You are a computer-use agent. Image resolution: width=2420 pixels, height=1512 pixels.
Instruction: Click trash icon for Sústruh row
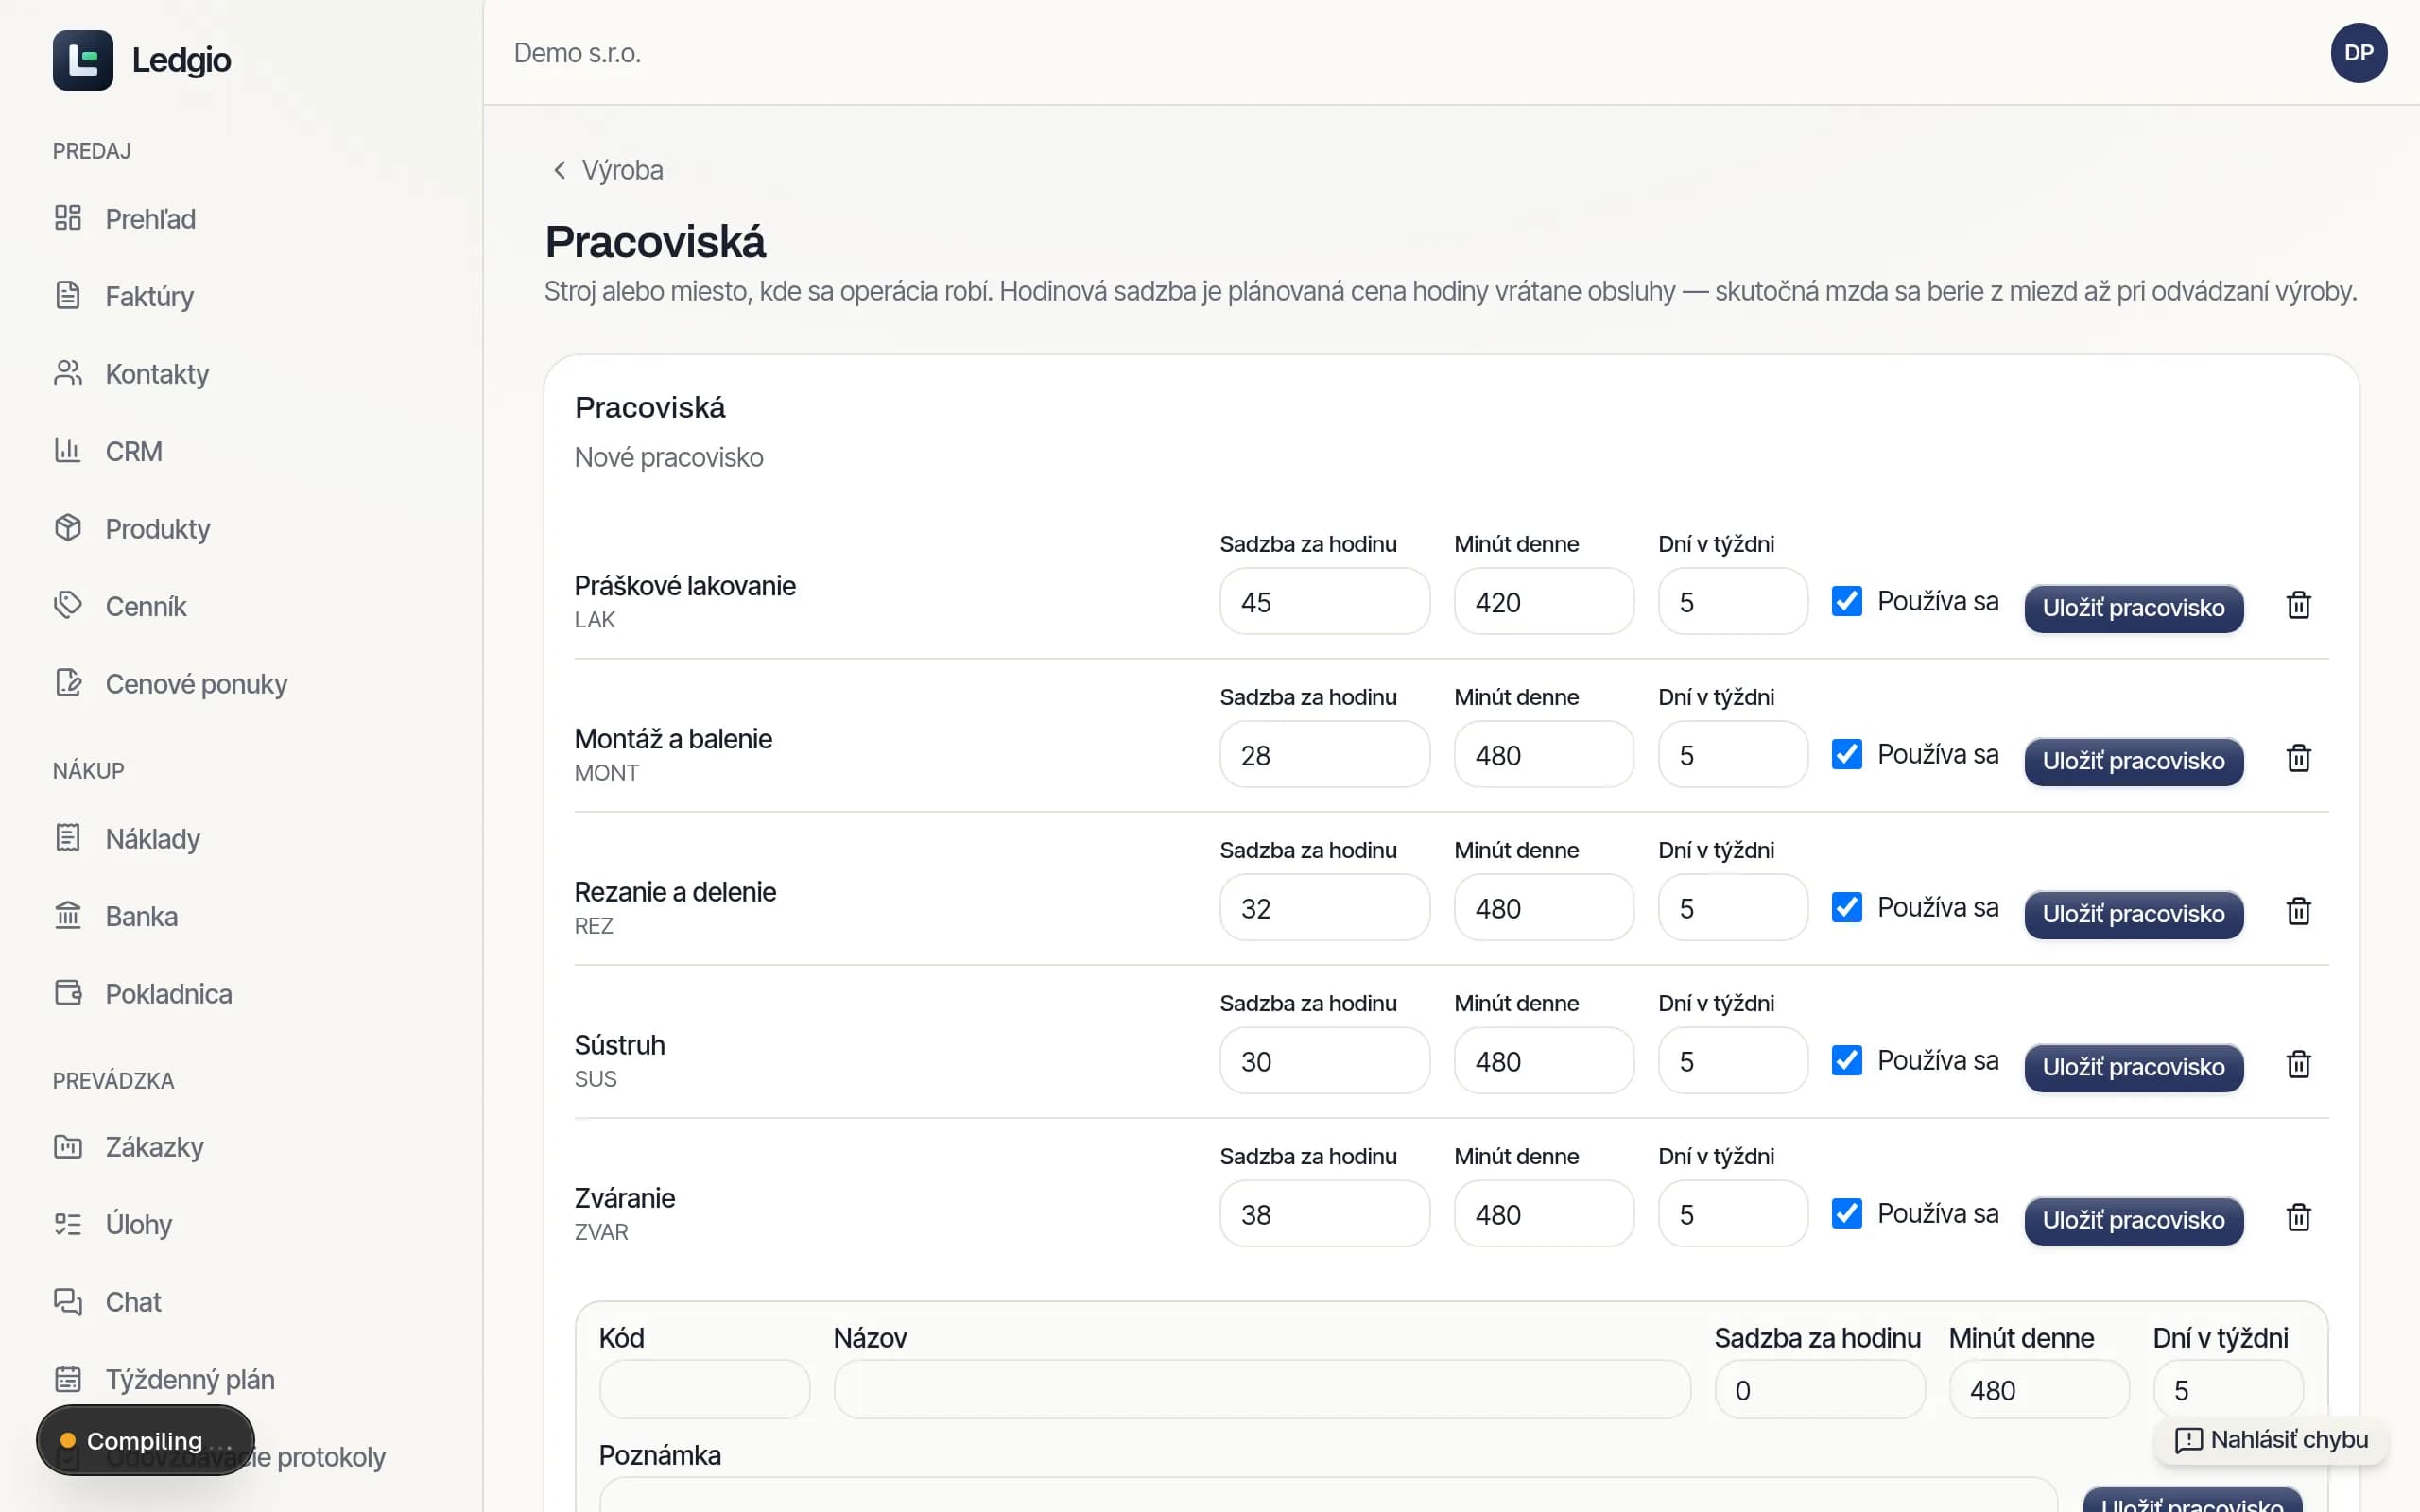coord(2298,1064)
